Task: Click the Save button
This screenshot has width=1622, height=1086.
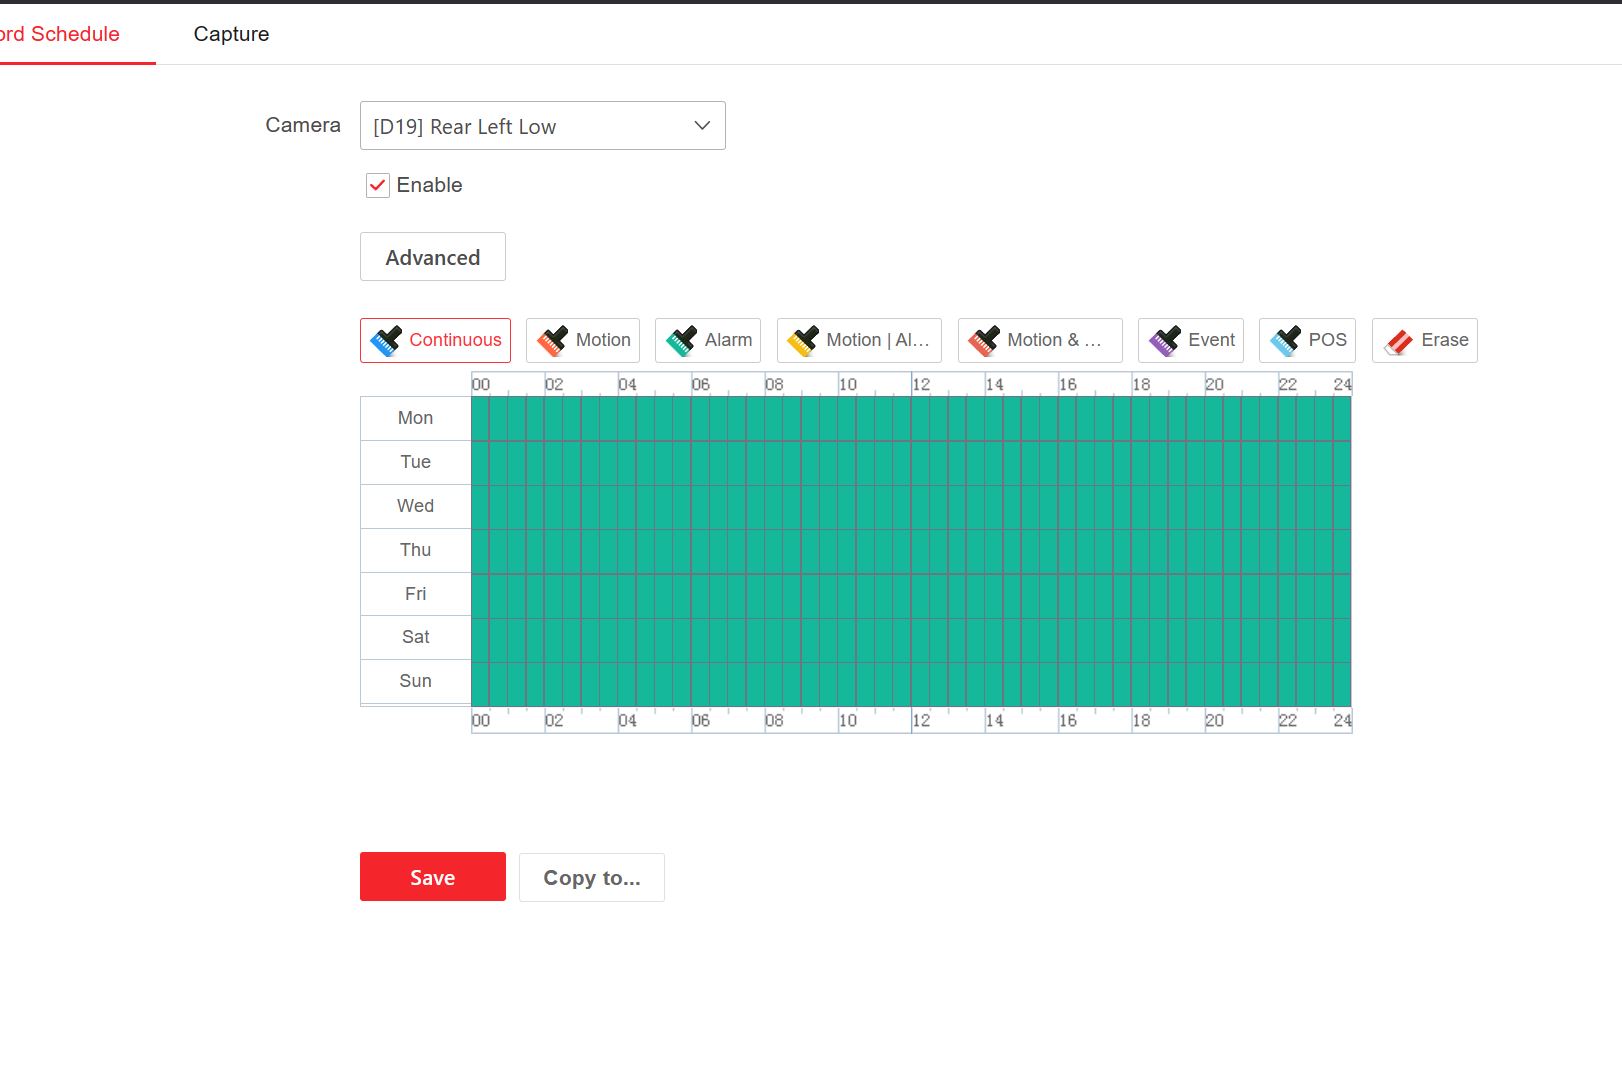Action: [x=433, y=877]
